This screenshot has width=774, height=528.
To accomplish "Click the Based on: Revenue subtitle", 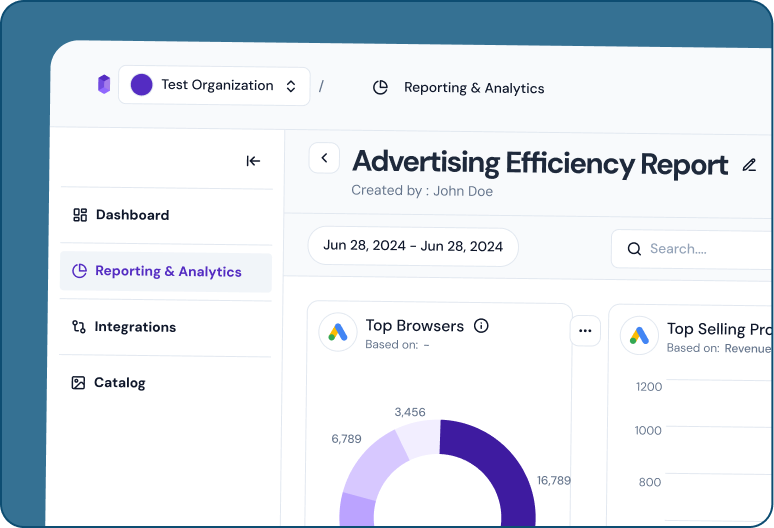I will point(720,348).
